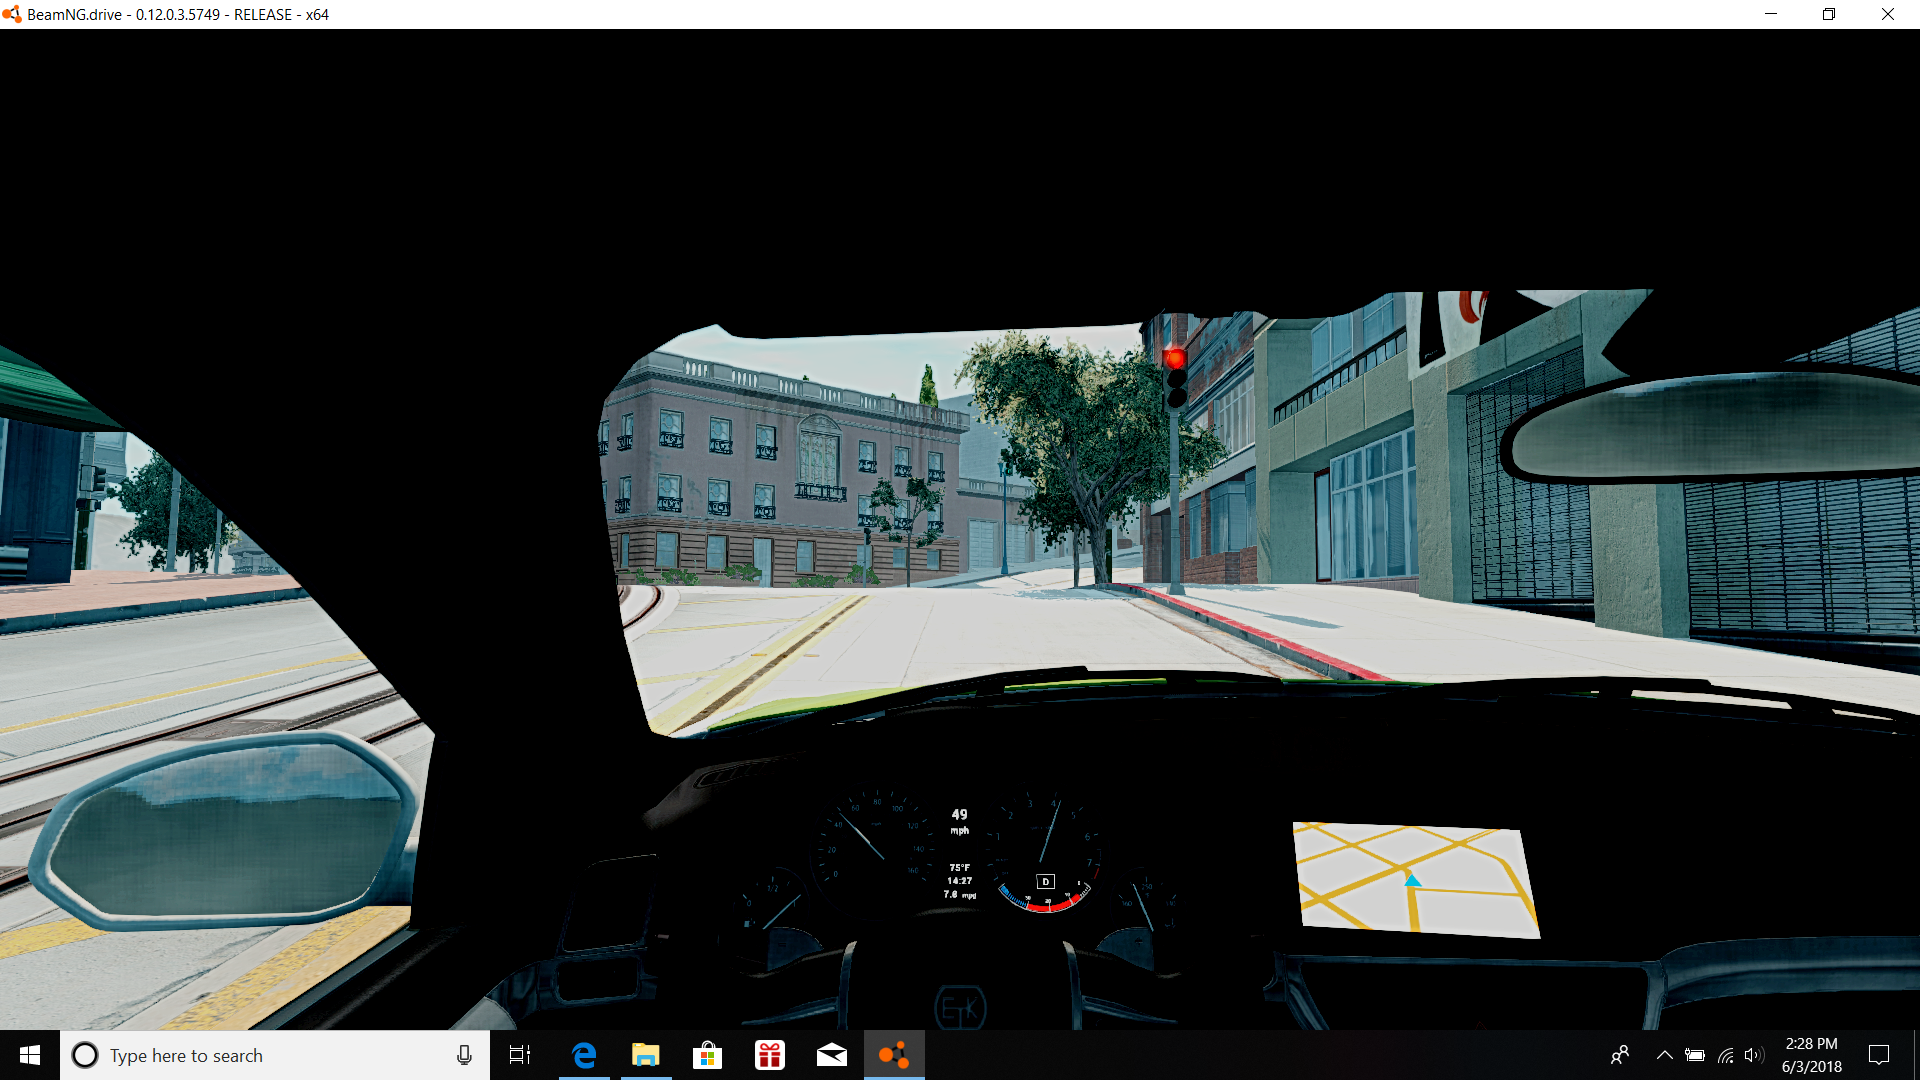Click the Cortana search box
This screenshot has width=1920, height=1080.
pyautogui.click(x=275, y=1055)
